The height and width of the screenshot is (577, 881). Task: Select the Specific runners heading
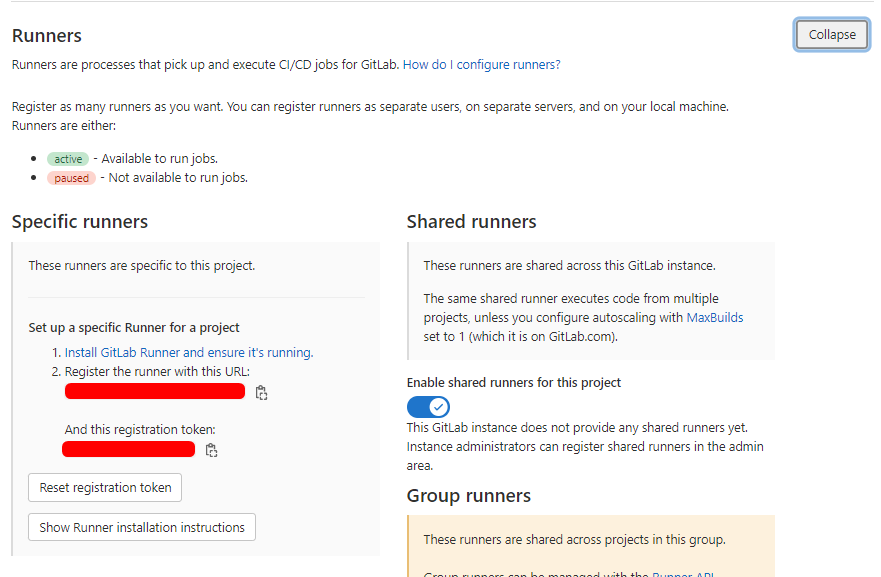[80, 221]
